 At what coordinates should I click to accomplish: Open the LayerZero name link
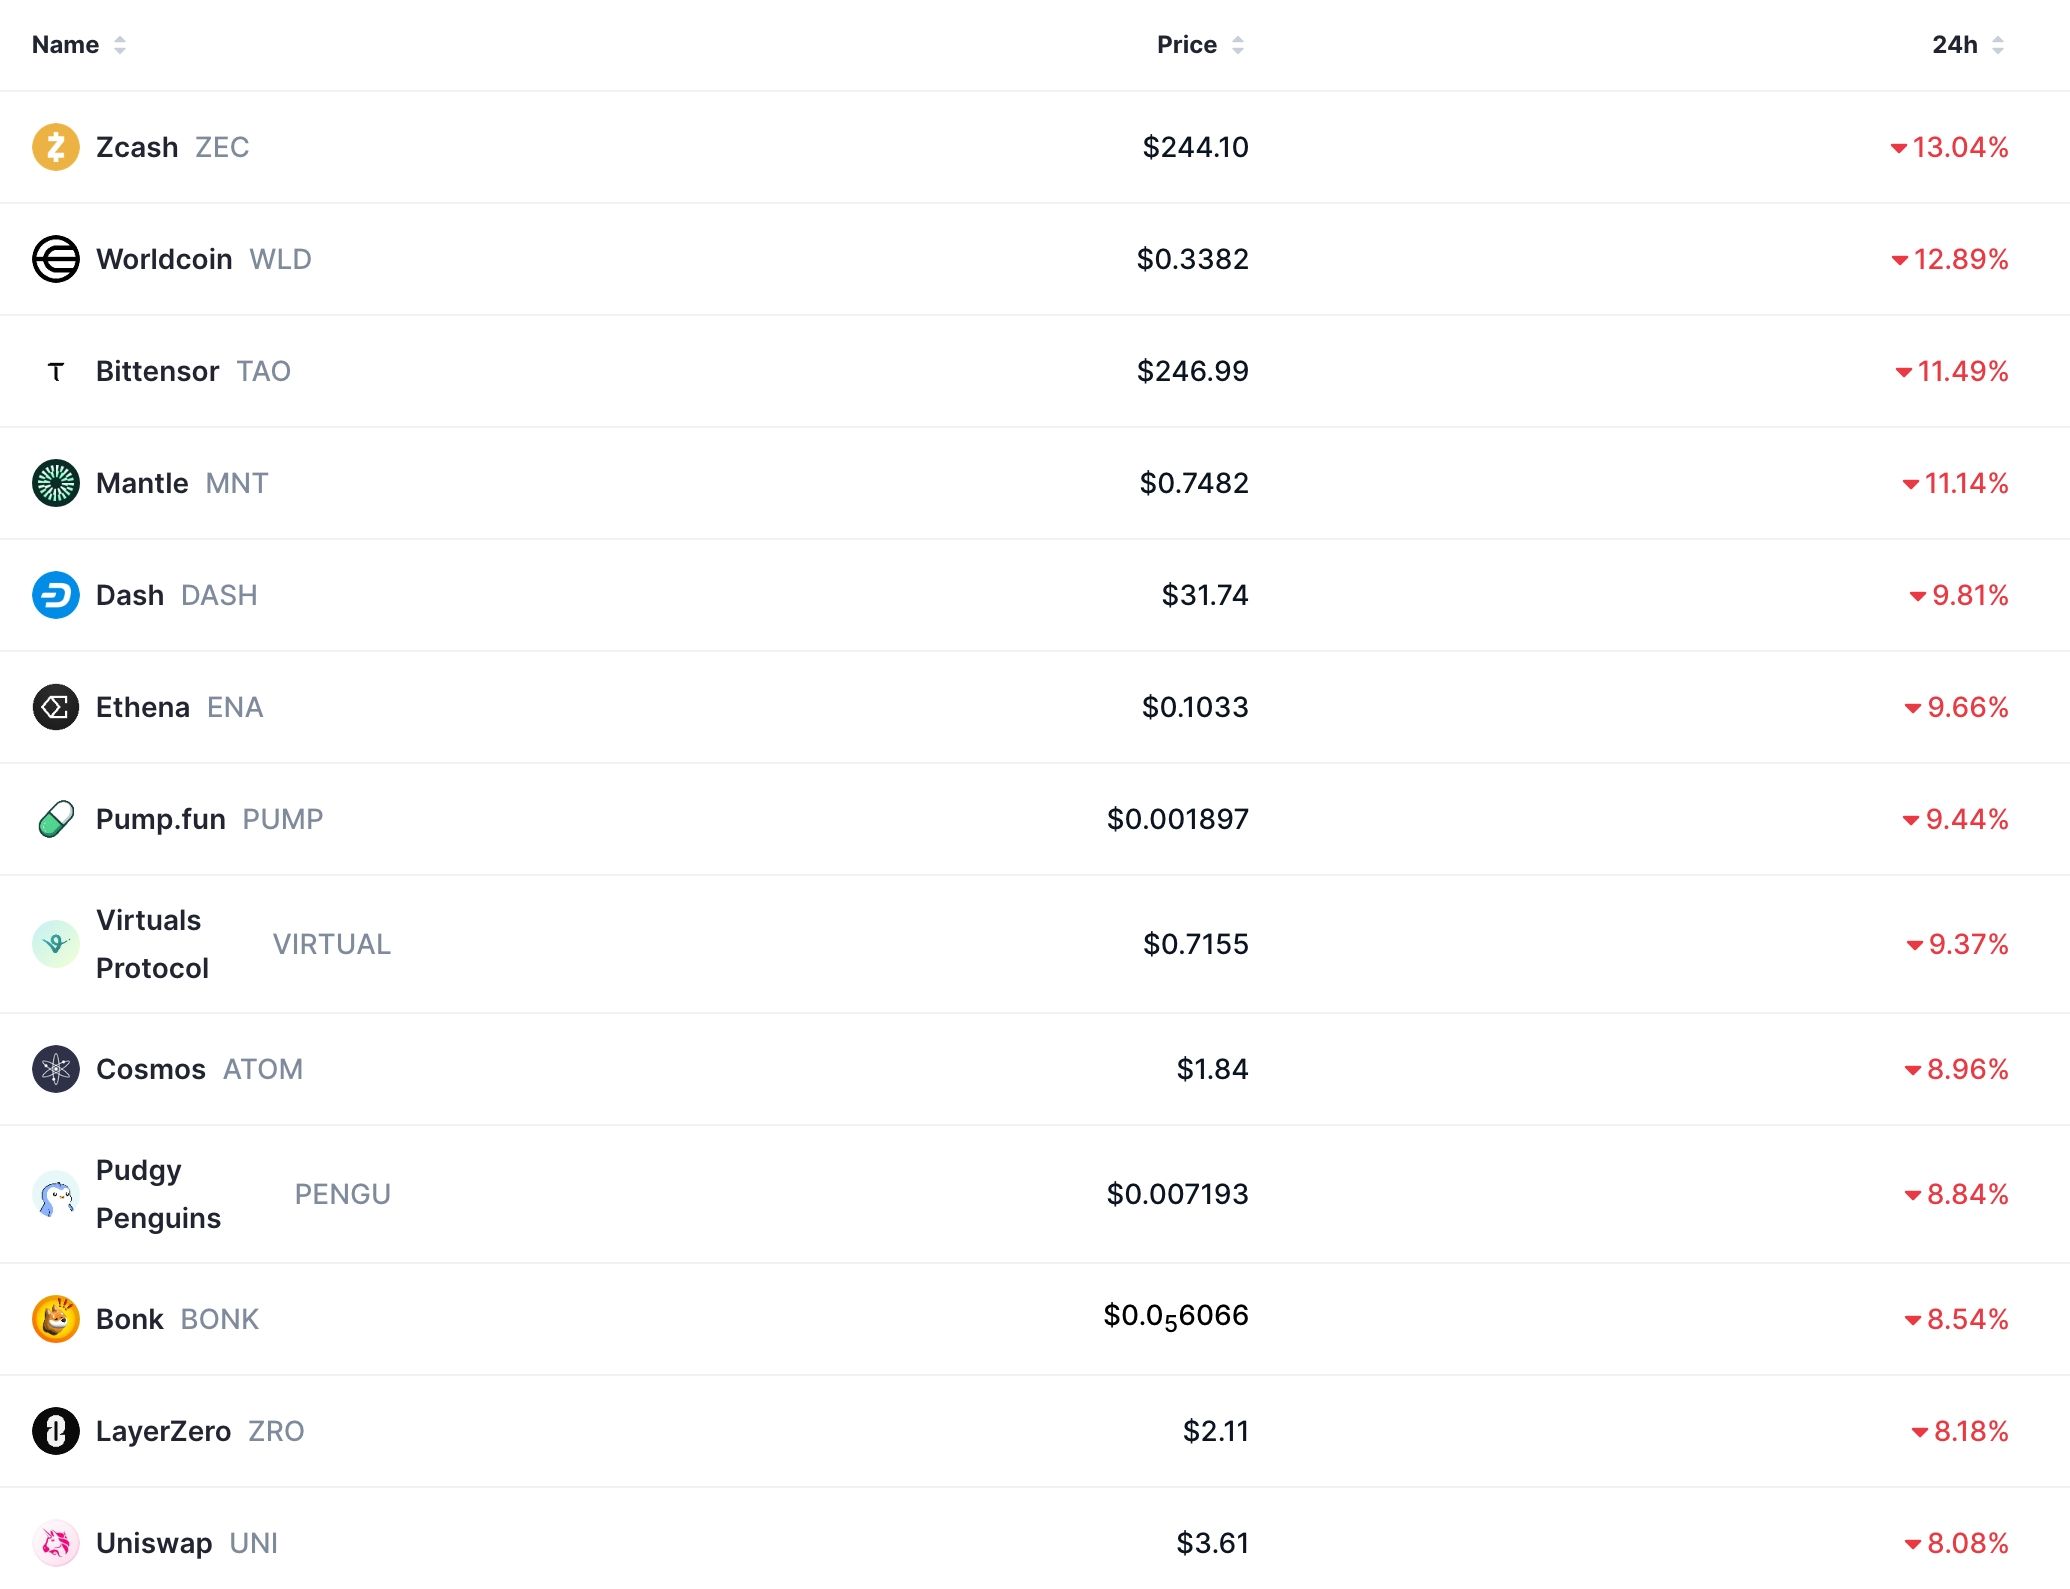[164, 1431]
